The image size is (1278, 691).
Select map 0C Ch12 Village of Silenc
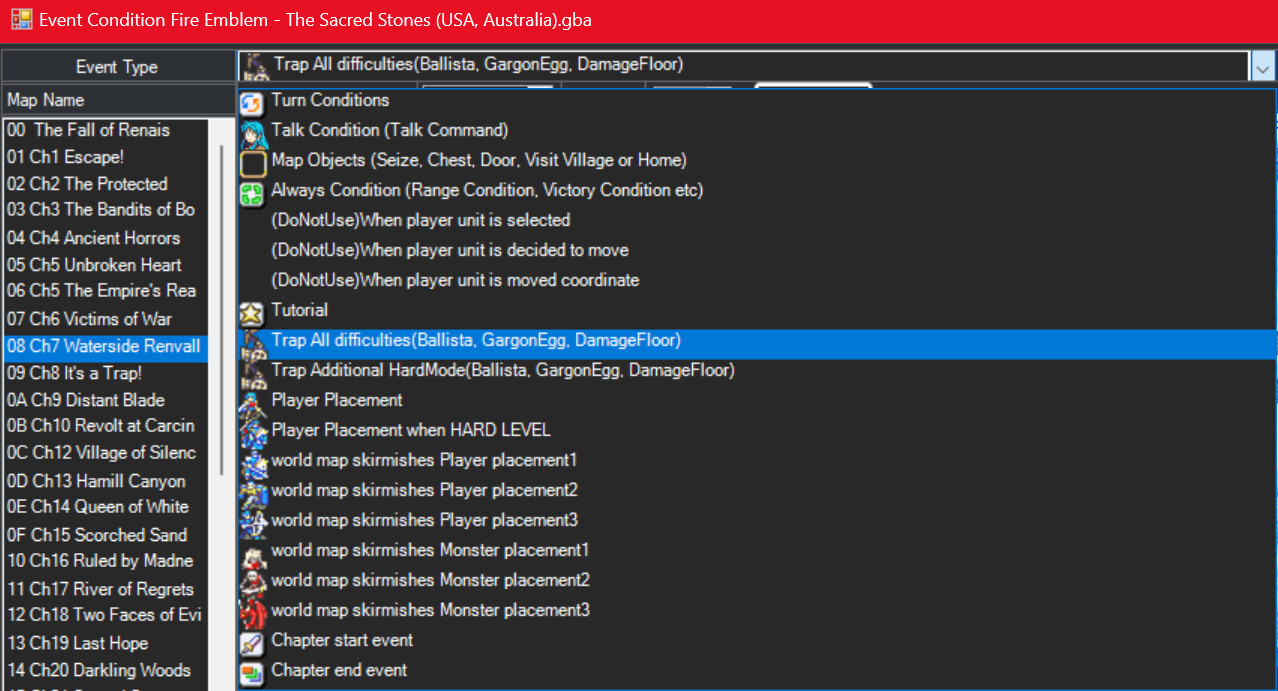coord(105,453)
